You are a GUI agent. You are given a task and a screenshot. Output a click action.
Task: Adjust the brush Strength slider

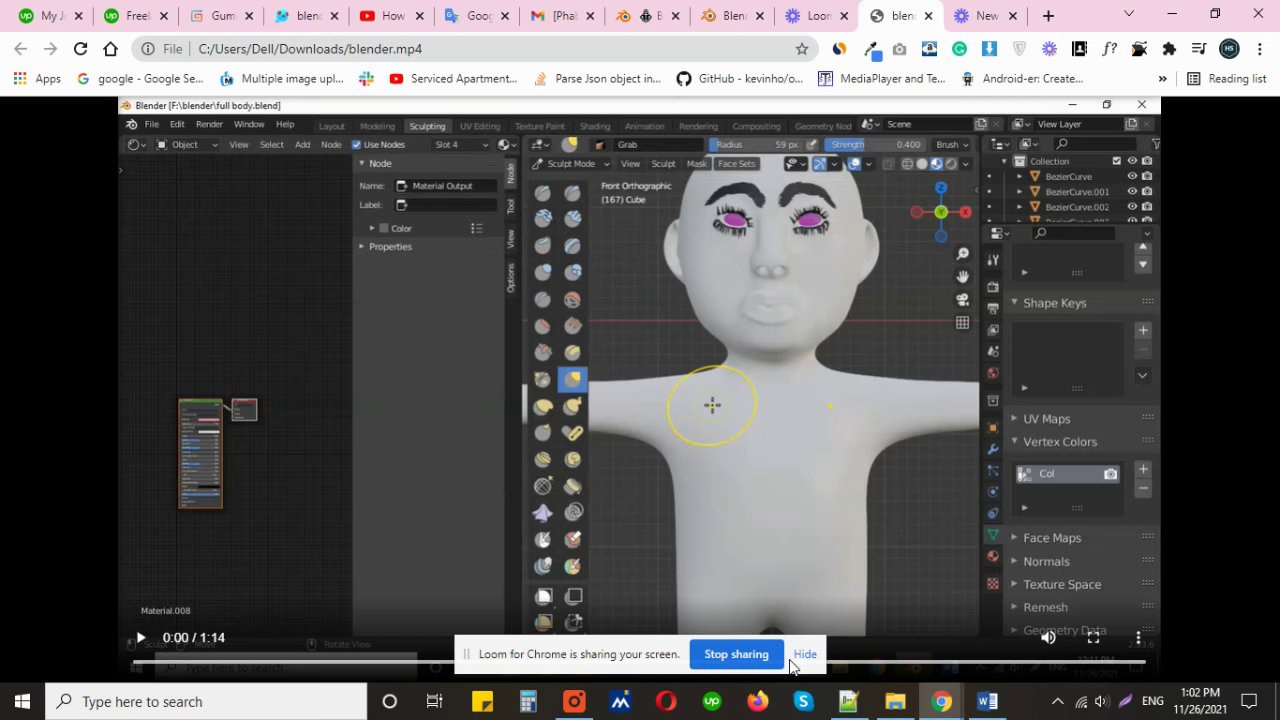[875, 144]
